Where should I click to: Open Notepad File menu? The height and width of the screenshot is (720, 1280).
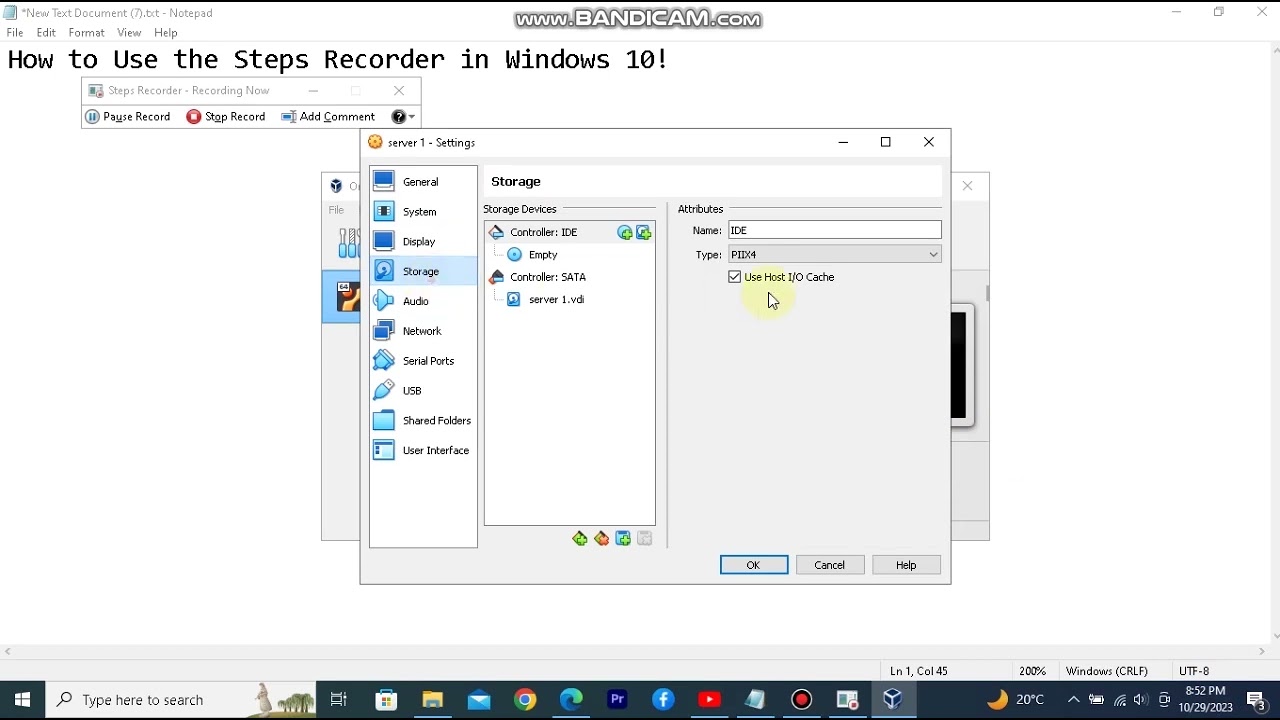[x=15, y=33]
